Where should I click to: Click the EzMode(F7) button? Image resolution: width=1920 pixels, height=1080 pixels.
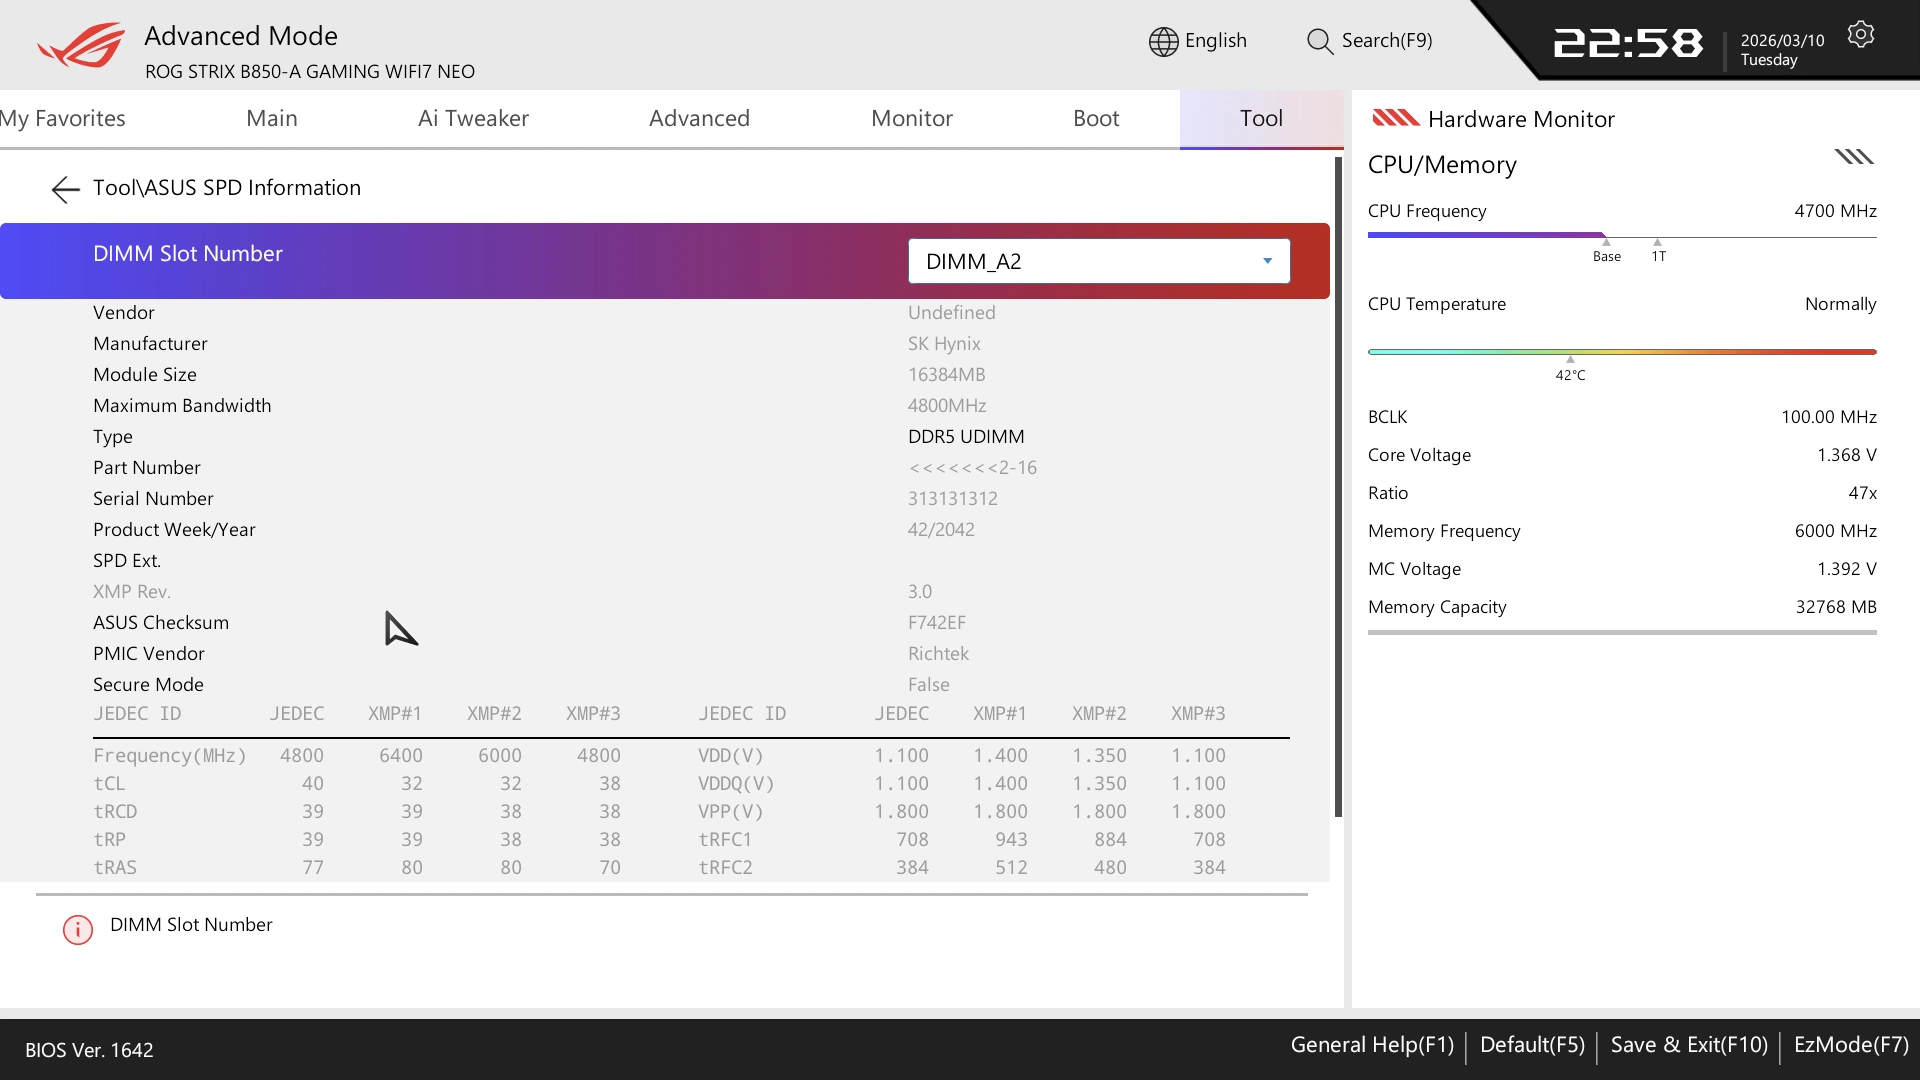[x=1850, y=1045]
